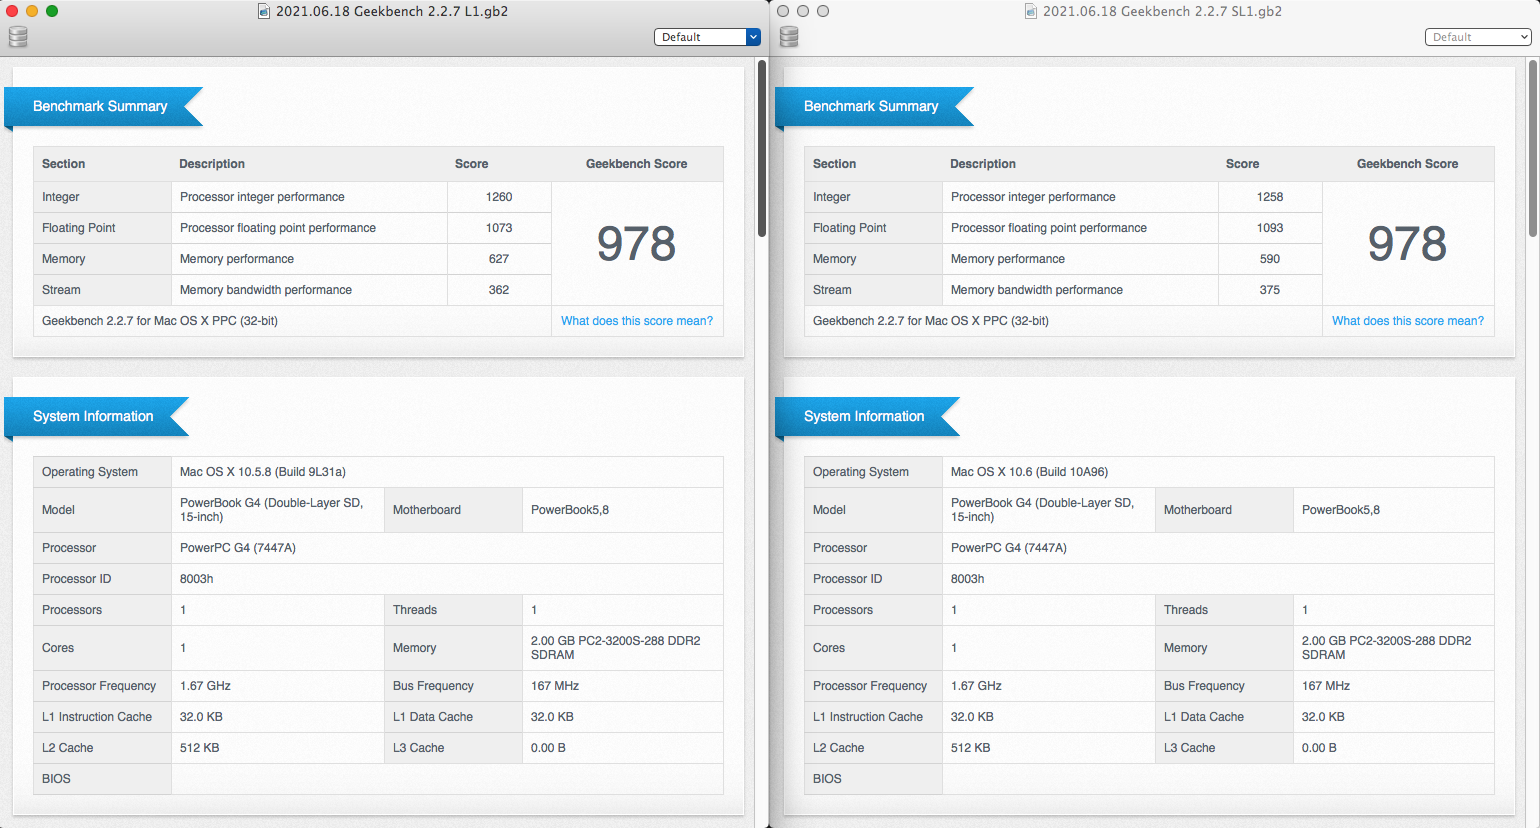Close the L1.gb2 window
Image resolution: width=1540 pixels, height=828 pixels.
tap(12, 11)
